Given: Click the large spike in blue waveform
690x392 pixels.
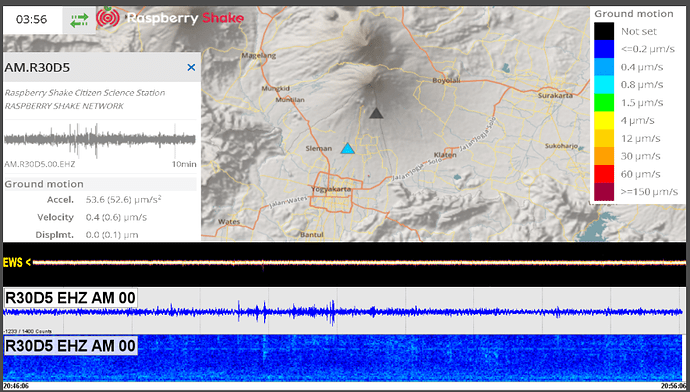Looking at the screenshot, I should (x=333, y=312).
